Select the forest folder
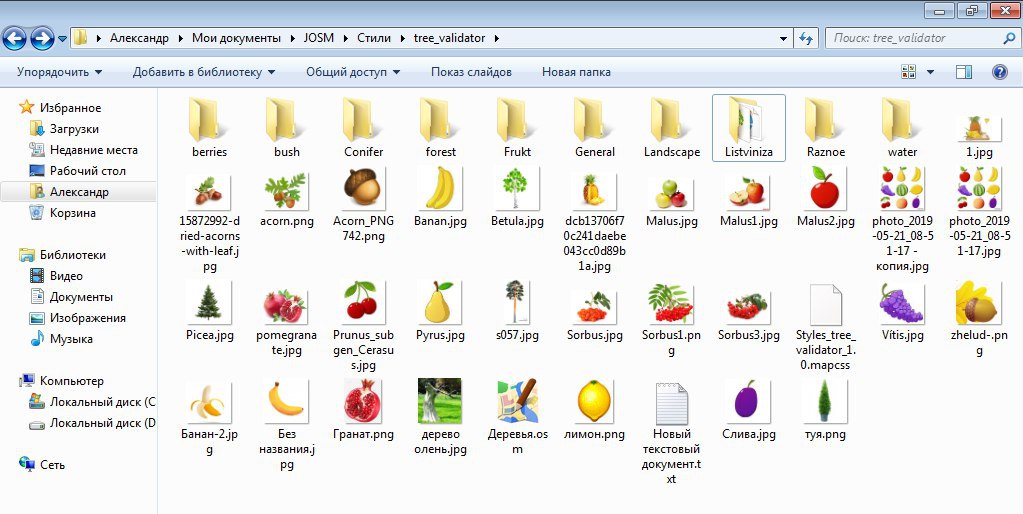 (440, 128)
